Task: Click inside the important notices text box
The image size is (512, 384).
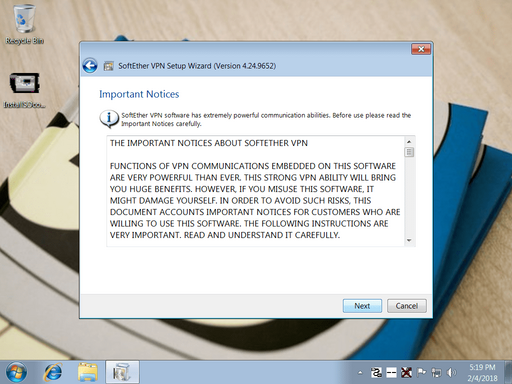Action: pos(256,191)
